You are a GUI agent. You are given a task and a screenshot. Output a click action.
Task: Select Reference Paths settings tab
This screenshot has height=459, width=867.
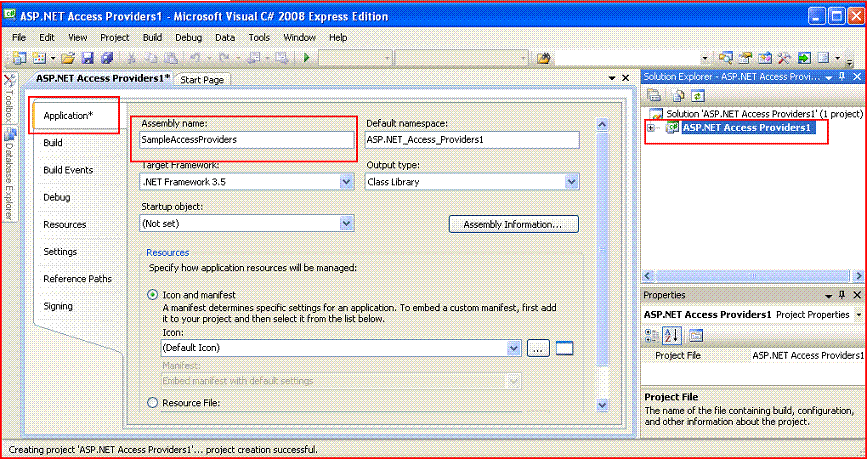tap(77, 279)
